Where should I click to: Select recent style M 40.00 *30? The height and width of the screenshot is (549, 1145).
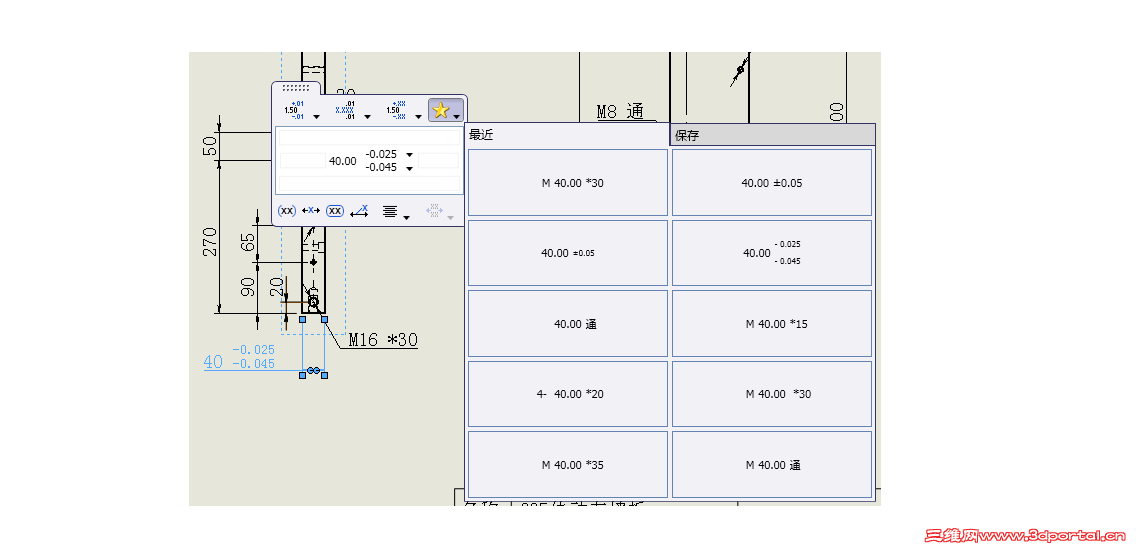[568, 183]
